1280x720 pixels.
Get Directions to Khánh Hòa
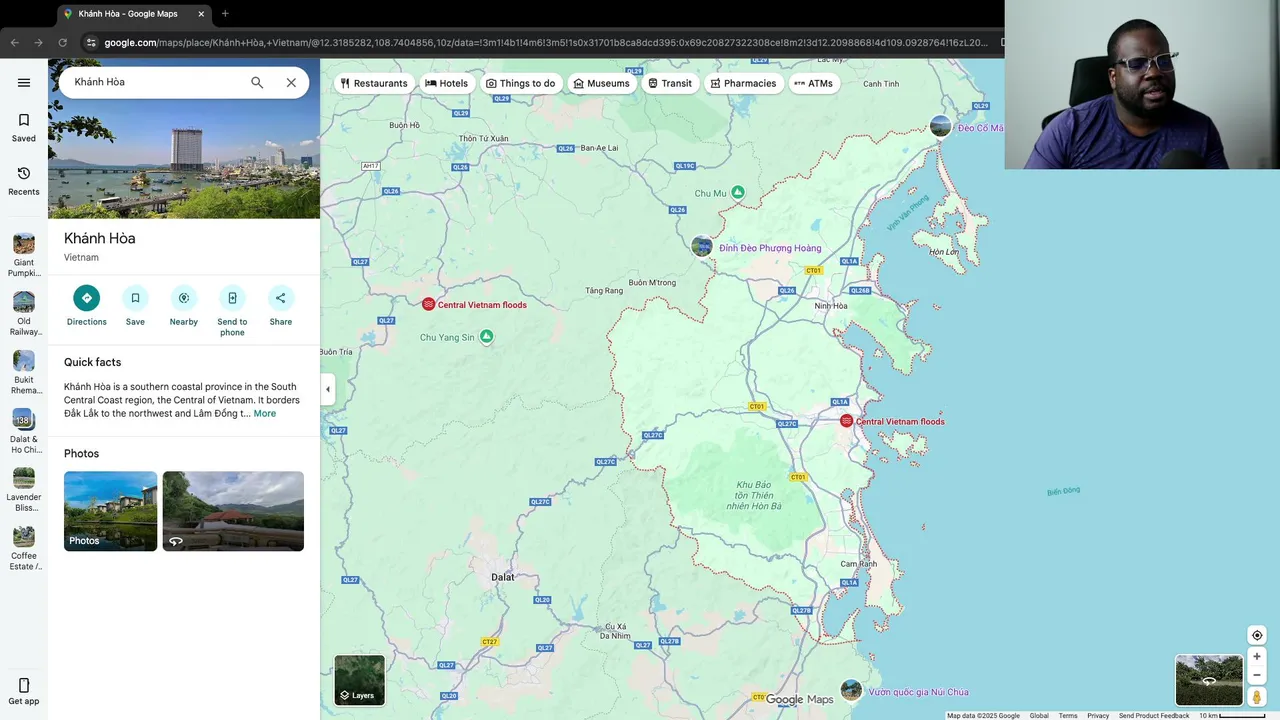(86, 305)
